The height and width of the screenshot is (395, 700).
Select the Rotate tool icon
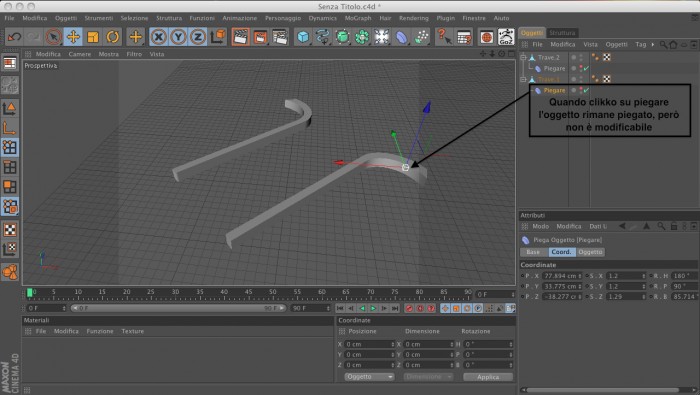(x=112, y=37)
